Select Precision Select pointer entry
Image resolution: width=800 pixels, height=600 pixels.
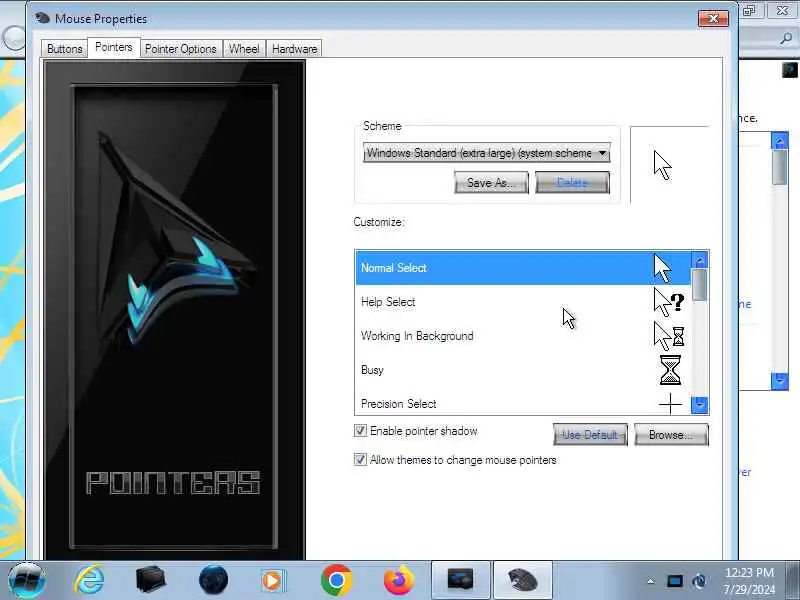pyautogui.click(x=523, y=403)
